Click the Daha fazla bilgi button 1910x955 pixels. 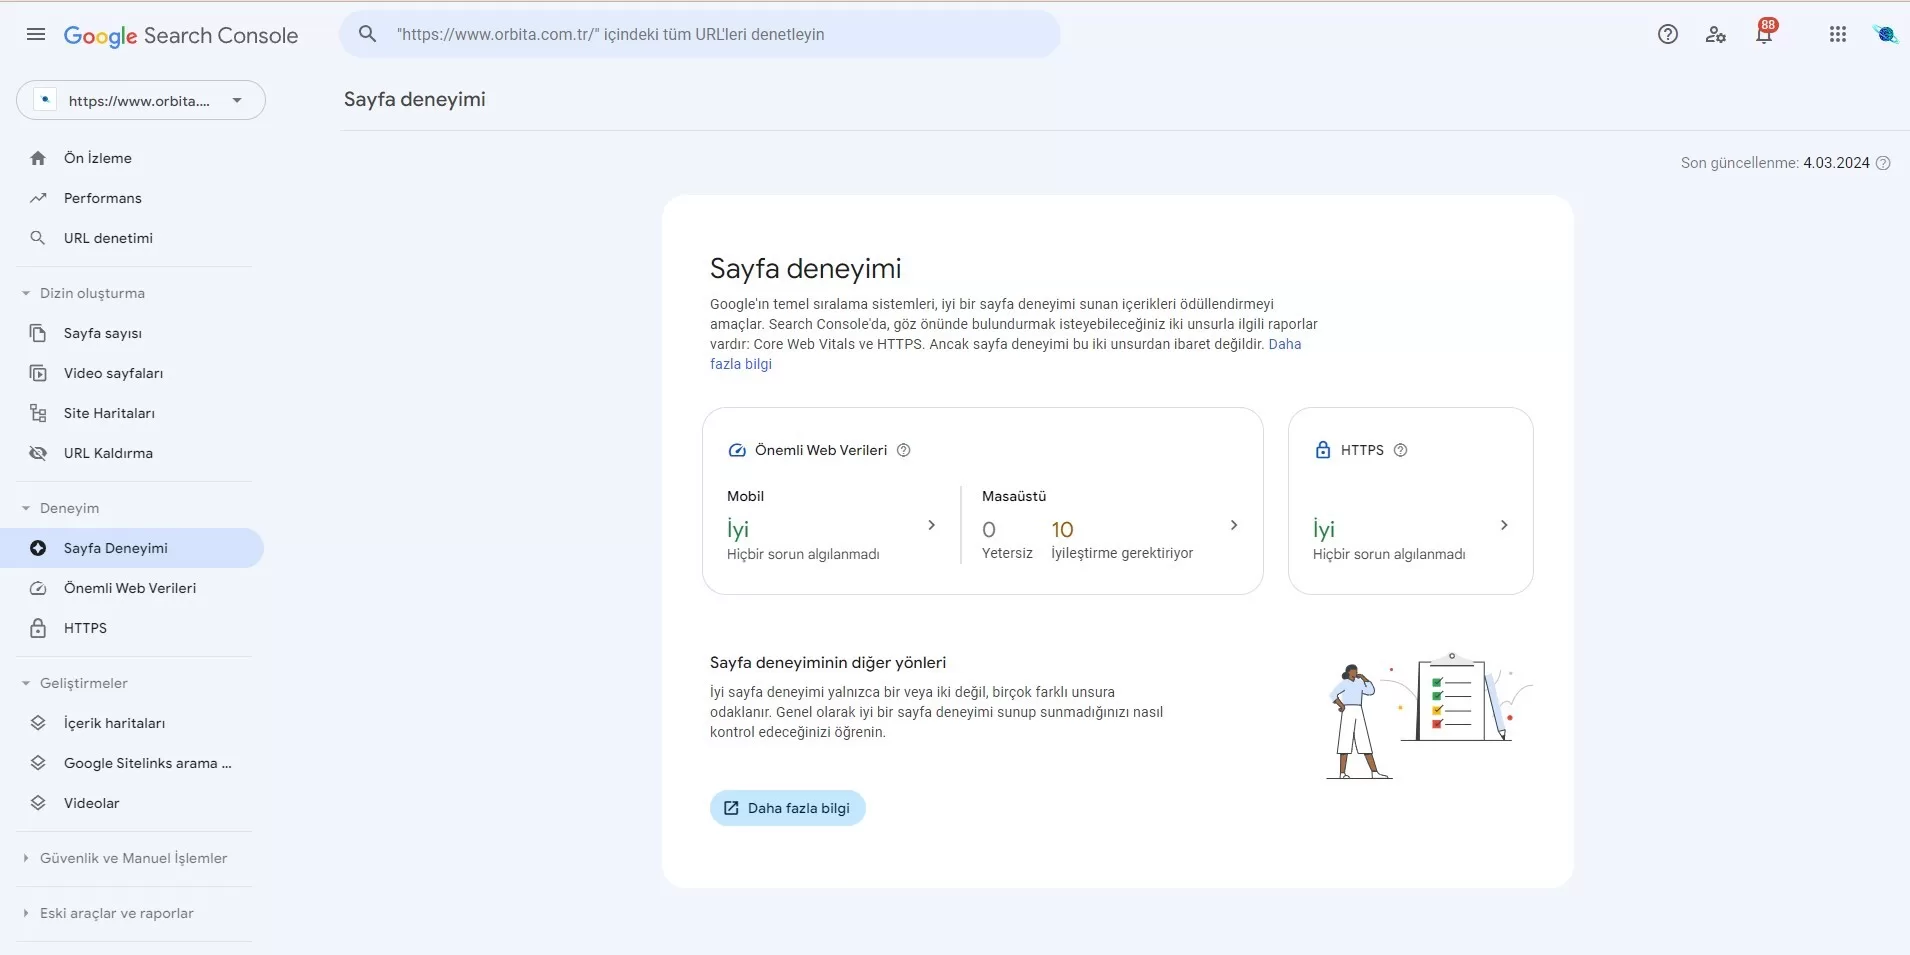[x=788, y=808]
